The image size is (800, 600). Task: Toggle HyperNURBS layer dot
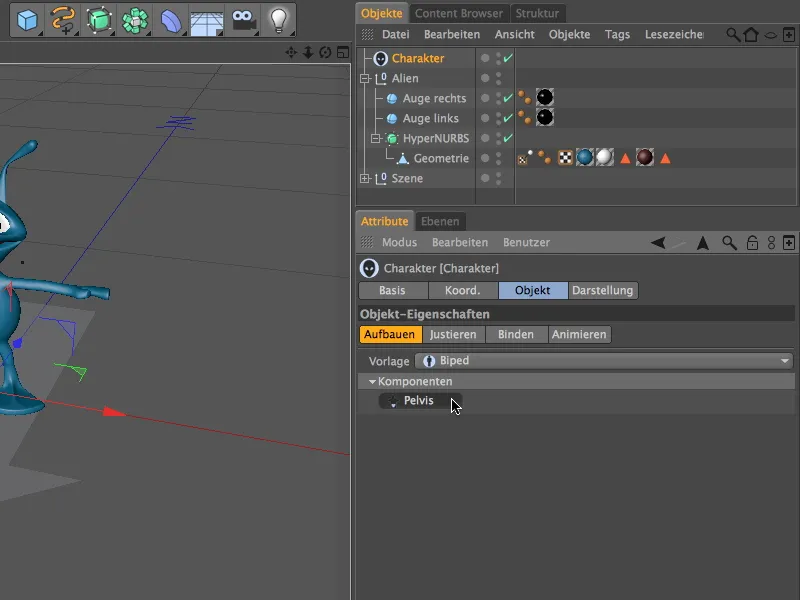(485, 138)
